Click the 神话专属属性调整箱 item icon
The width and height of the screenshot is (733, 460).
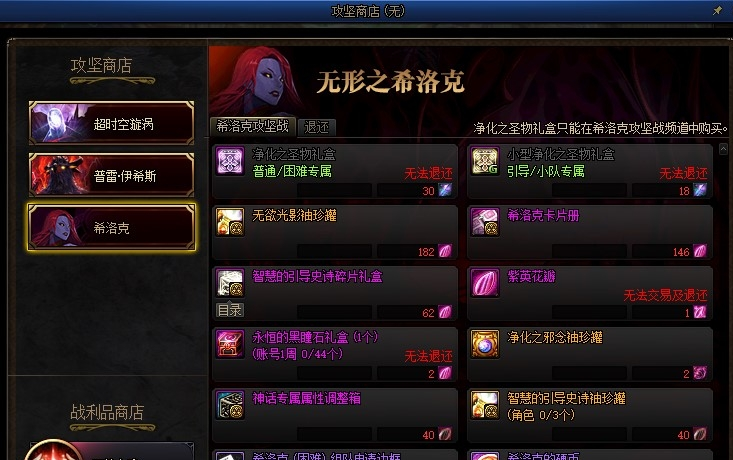pos(230,405)
